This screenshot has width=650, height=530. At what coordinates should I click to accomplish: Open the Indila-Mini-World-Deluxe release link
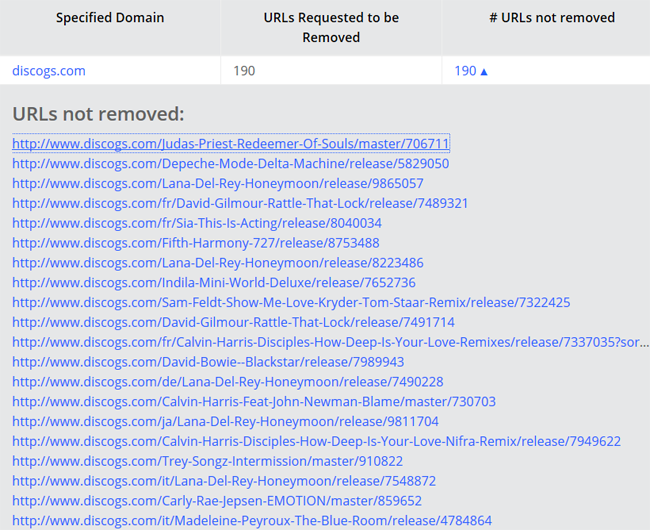214,283
